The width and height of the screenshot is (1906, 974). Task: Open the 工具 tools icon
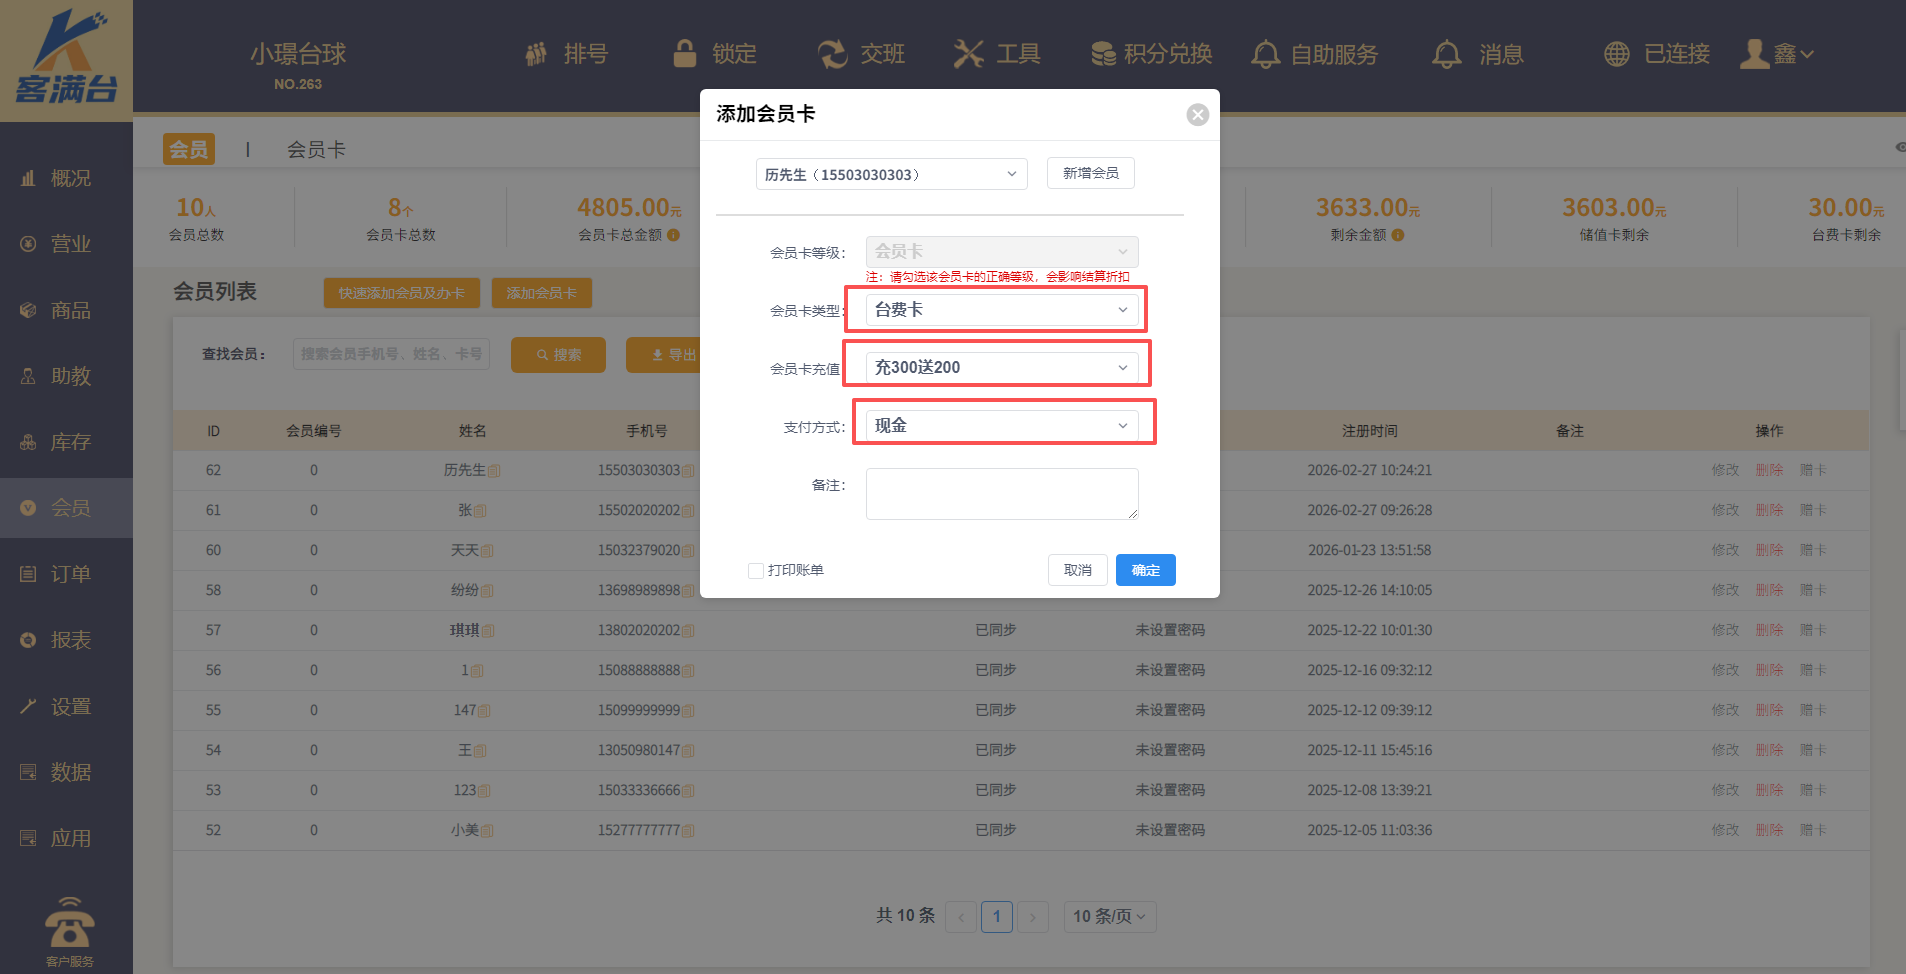[968, 54]
